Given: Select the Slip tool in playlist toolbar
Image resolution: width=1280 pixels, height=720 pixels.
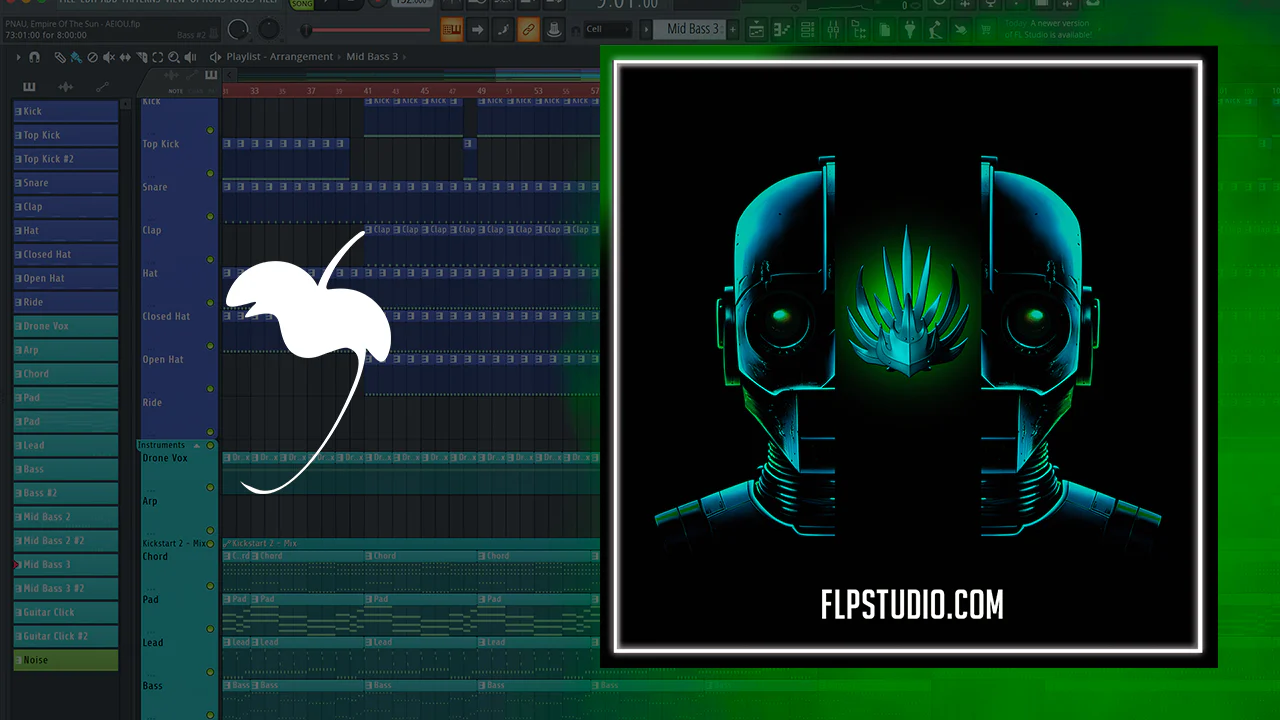Looking at the screenshot, I should pyautogui.click(x=124, y=57).
